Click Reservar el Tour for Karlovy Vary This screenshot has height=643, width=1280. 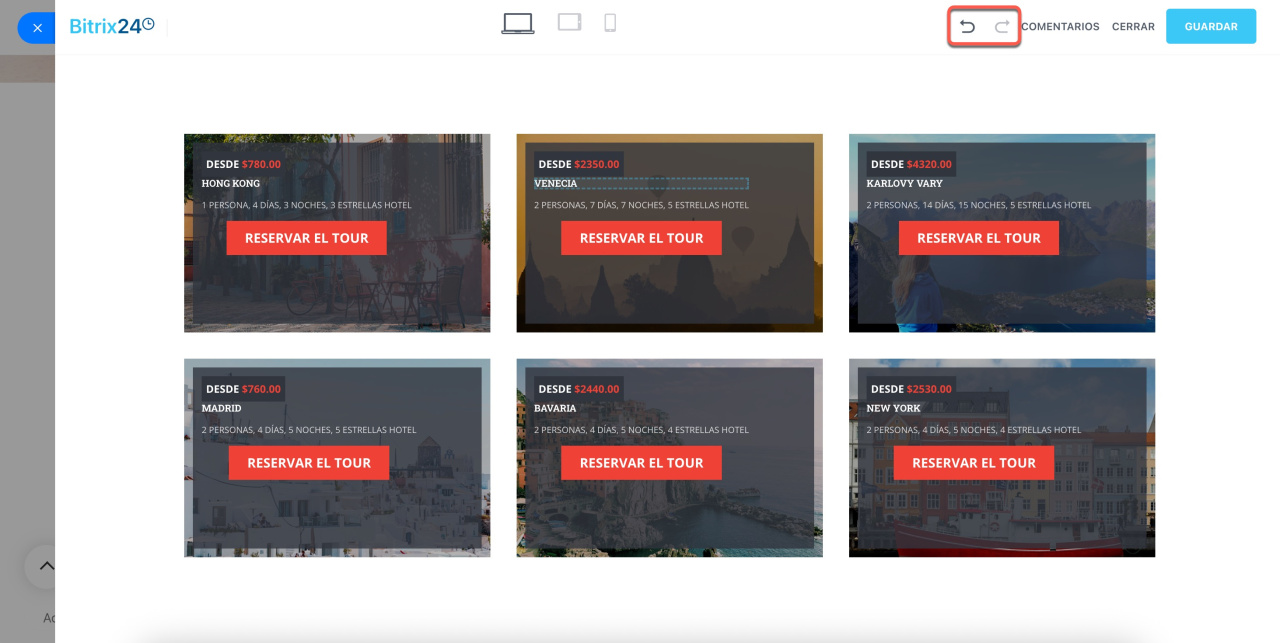(x=978, y=238)
